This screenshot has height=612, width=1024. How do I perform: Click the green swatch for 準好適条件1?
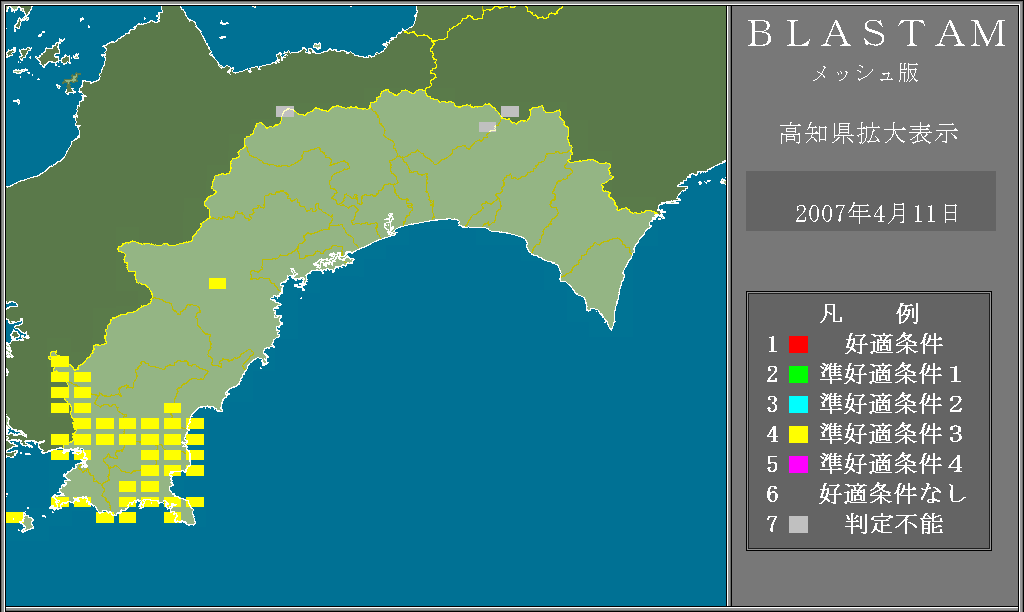(798, 374)
